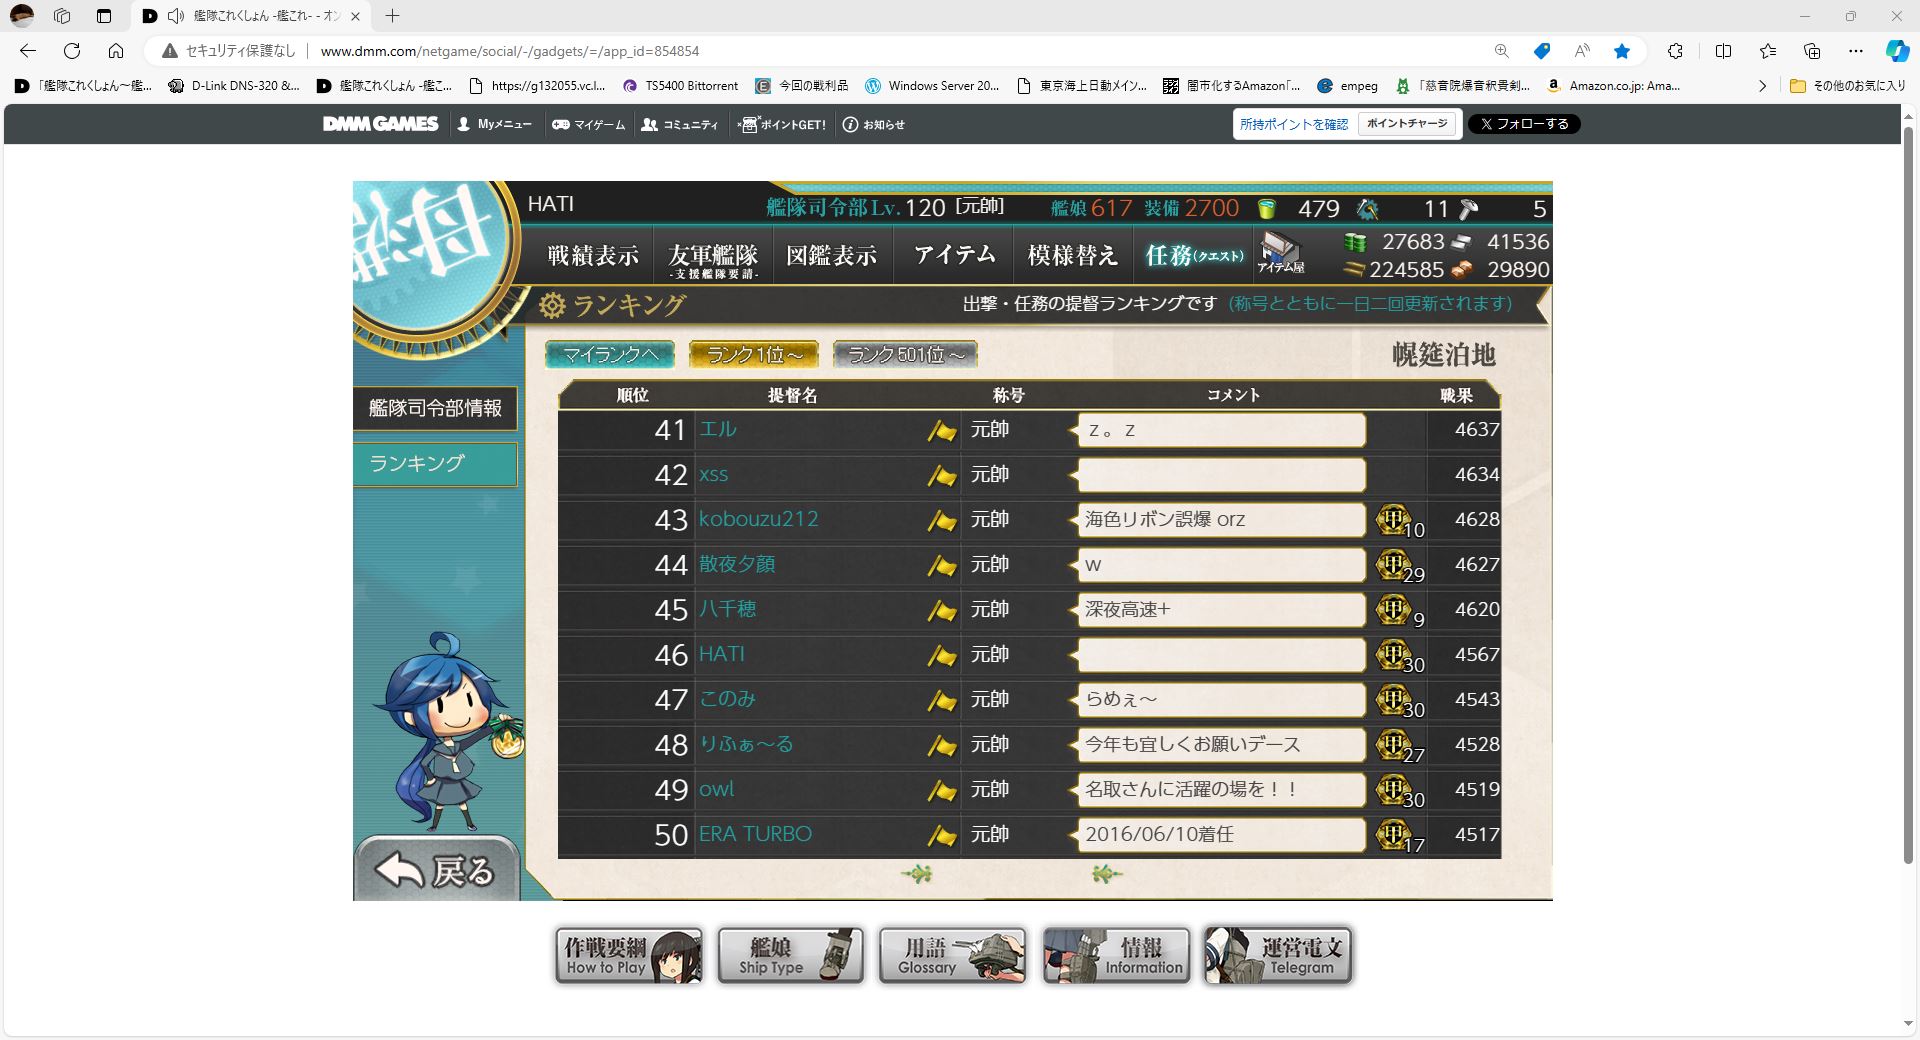
Task: Click the マイランクへ button
Action: [x=610, y=355]
